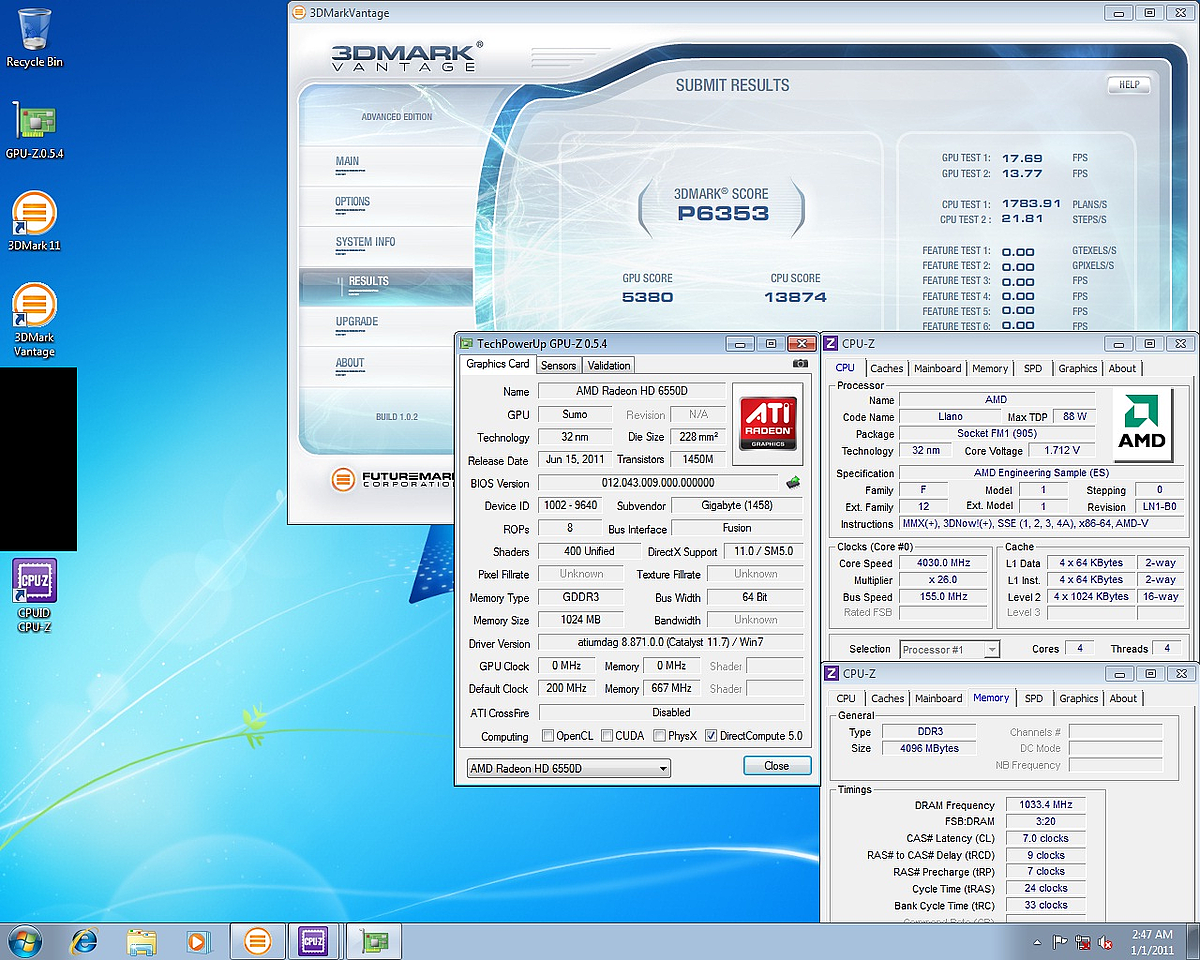Open the Windows Start menu
1200x960 pixels.
click(24, 941)
